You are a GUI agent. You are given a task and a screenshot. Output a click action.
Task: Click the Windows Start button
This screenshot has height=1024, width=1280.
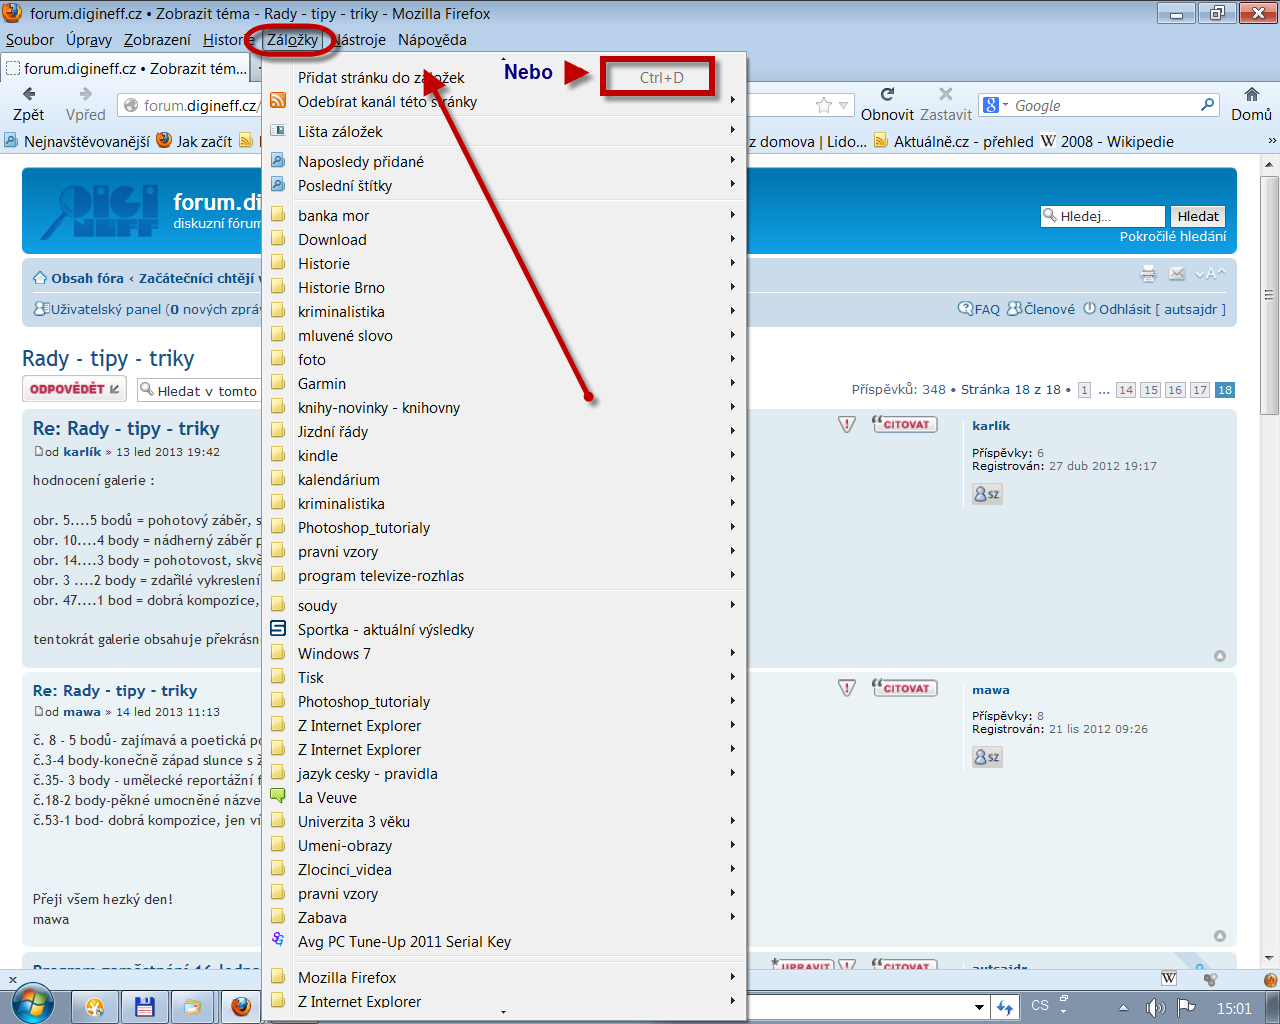click(33, 1004)
